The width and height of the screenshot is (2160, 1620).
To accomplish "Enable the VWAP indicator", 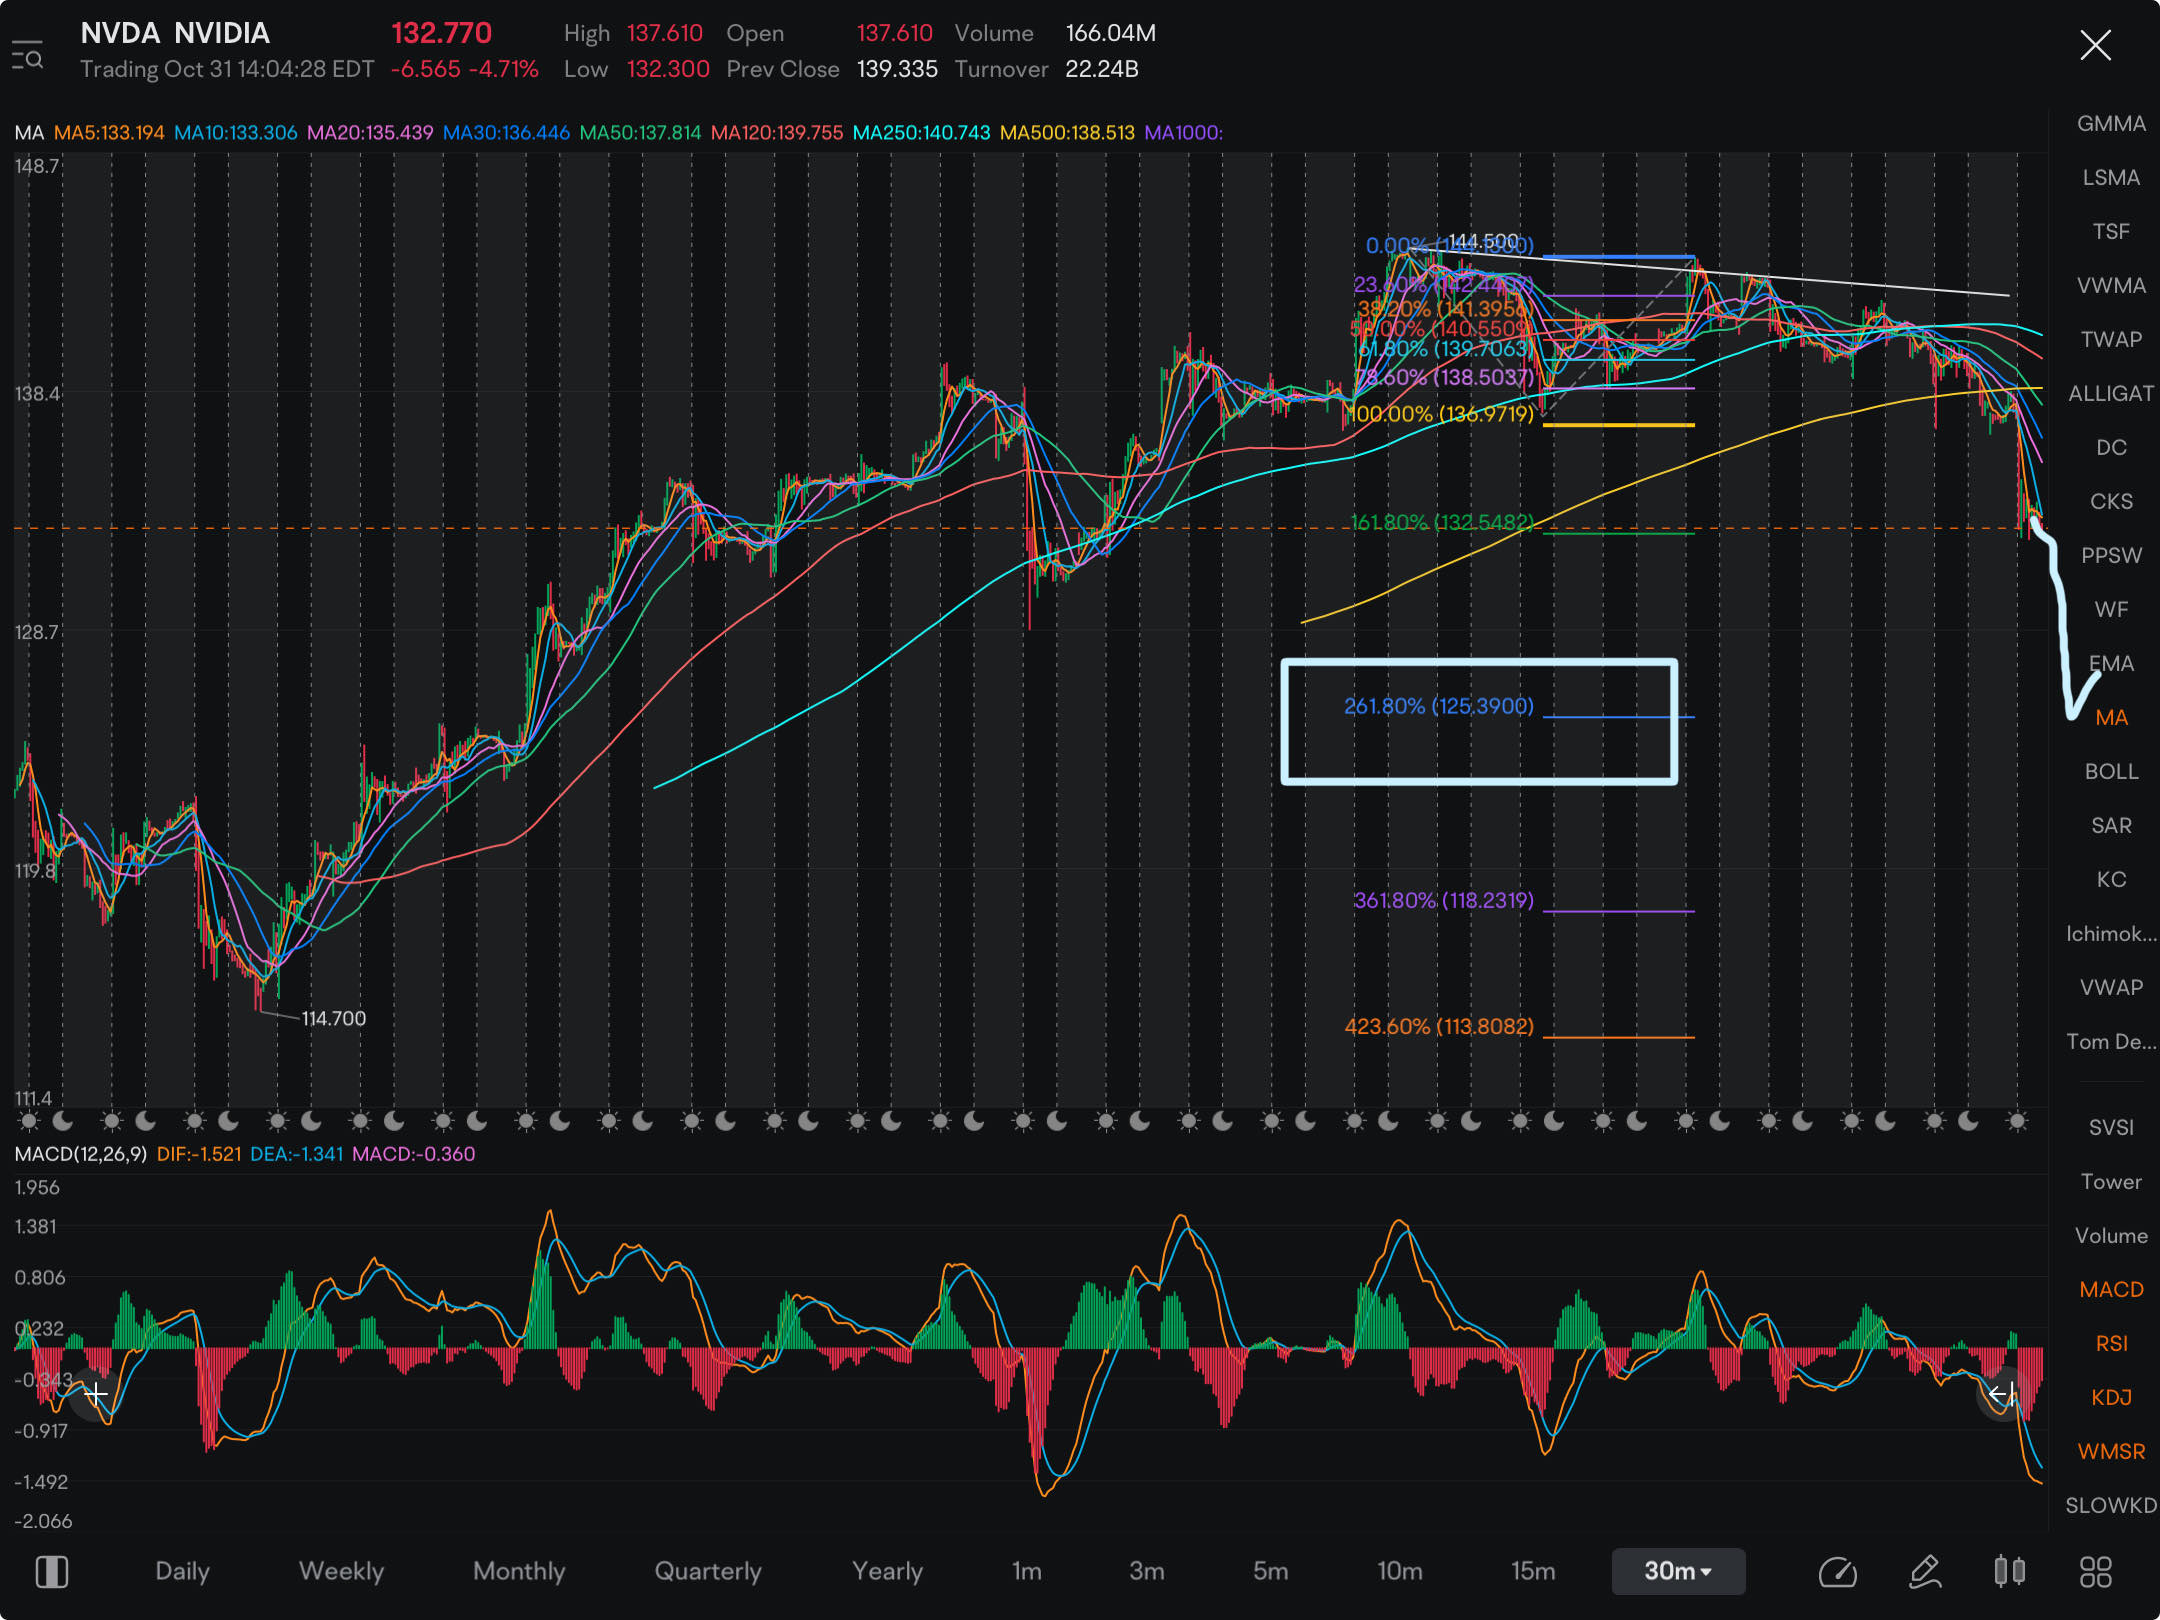I will [x=2111, y=988].
